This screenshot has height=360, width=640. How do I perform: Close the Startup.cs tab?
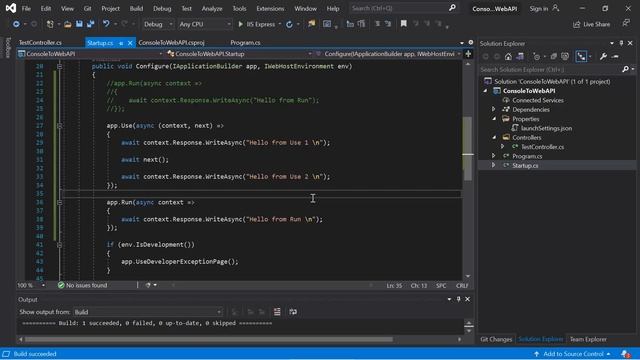pos(130,43)
